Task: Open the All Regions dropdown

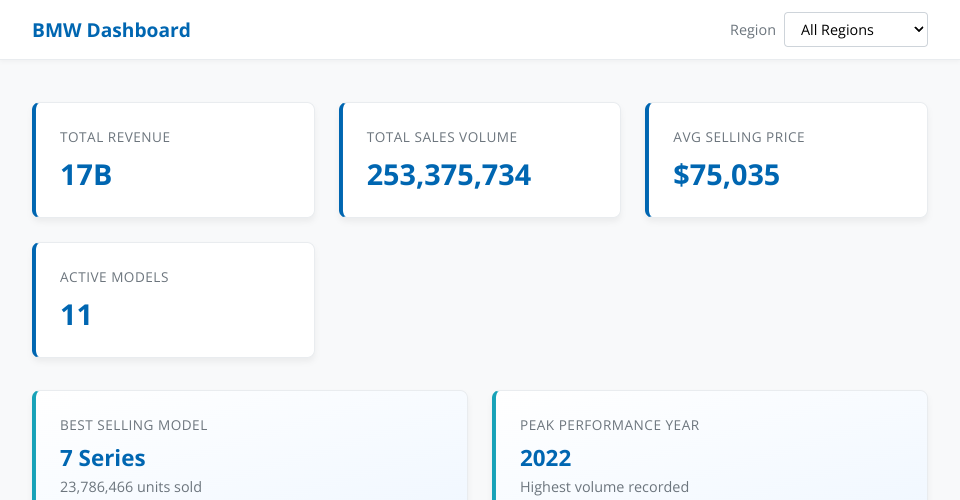Action: [855, 30]
